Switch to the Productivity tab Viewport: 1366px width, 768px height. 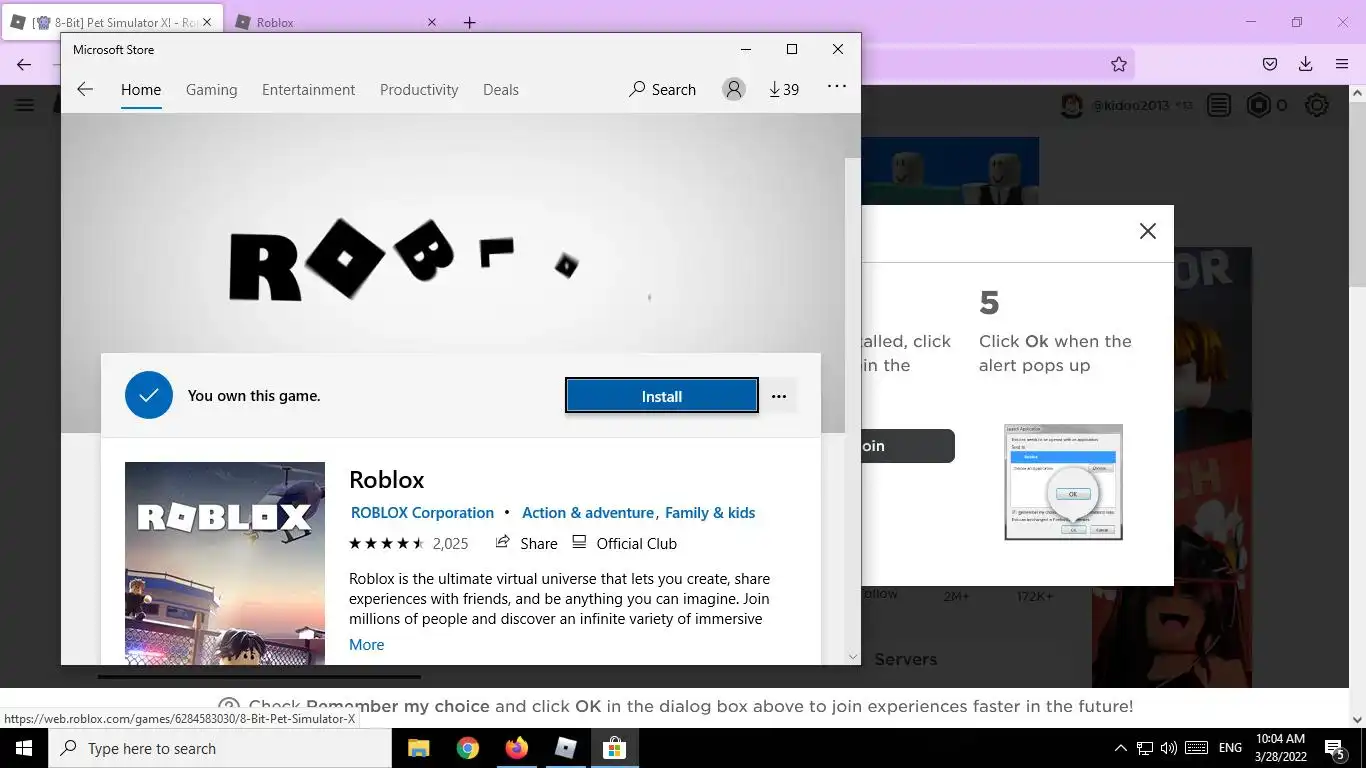419,89
